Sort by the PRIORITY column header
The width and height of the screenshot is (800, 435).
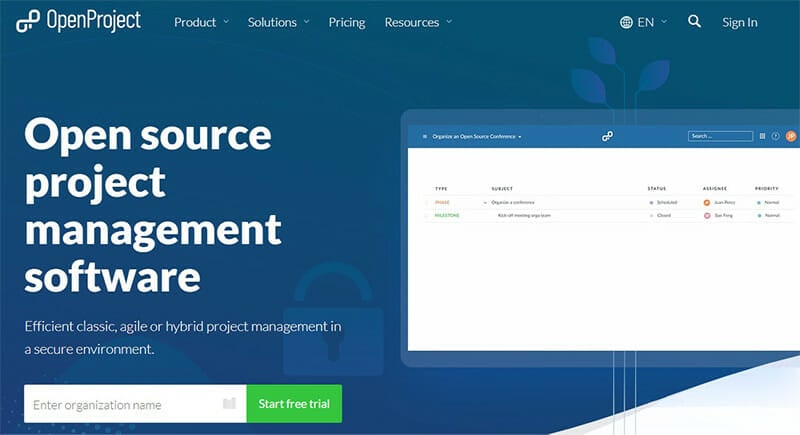coord(767,189)
